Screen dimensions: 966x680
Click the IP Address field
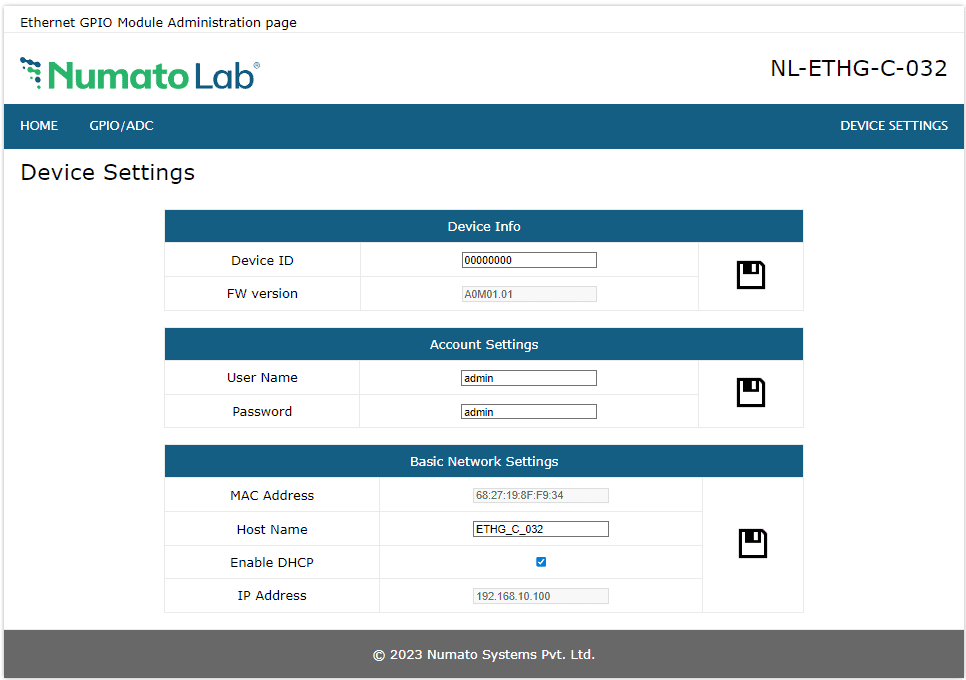[540, 596]
